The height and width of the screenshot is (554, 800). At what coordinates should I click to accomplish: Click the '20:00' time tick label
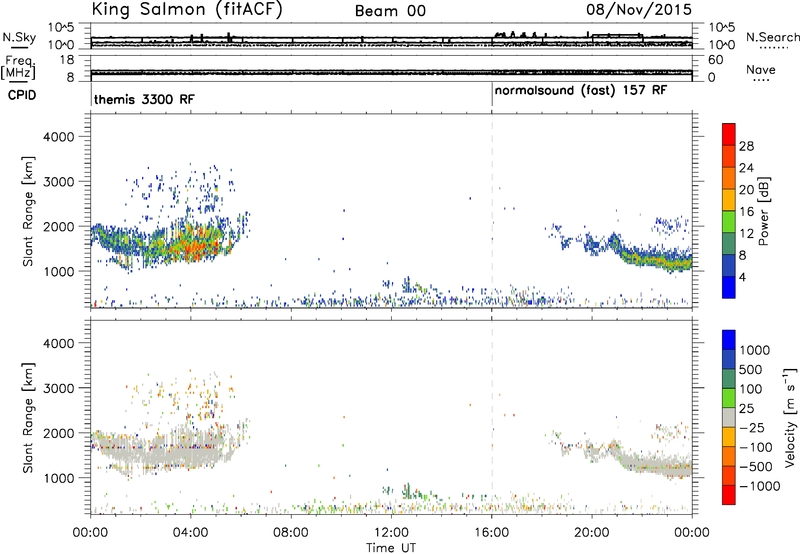(x=592, y=533)
